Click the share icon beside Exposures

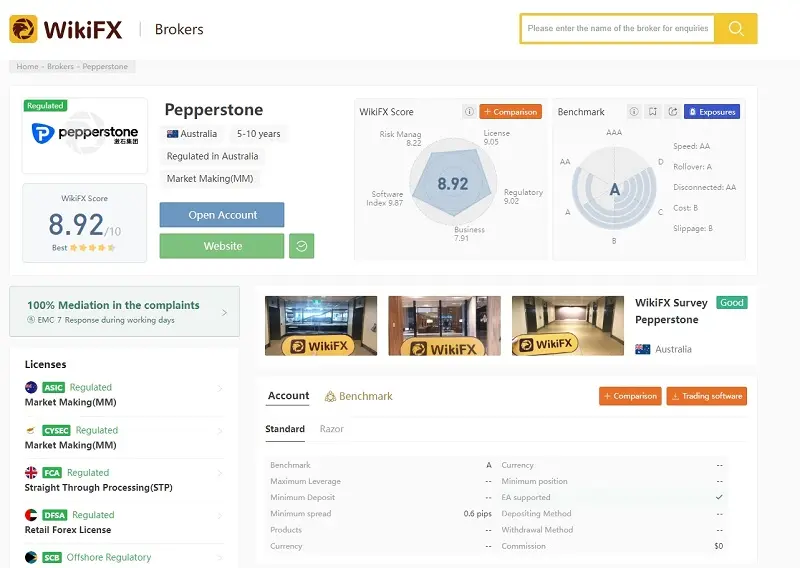click(672, 112)
